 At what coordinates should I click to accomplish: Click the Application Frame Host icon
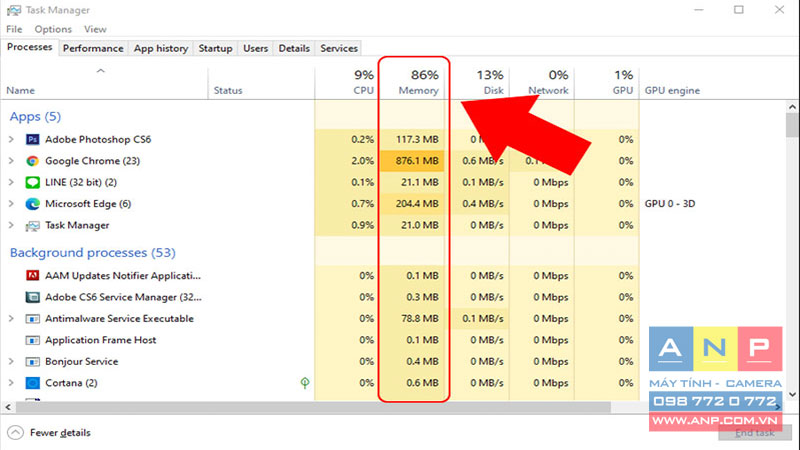pos(33,340)
